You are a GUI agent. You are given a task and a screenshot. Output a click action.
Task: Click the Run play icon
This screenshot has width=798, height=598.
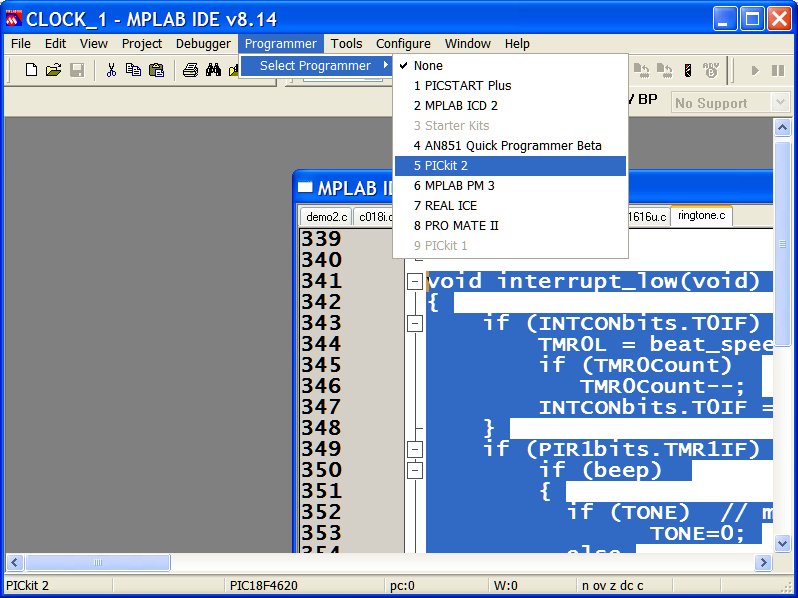click(x=755, y=70)
